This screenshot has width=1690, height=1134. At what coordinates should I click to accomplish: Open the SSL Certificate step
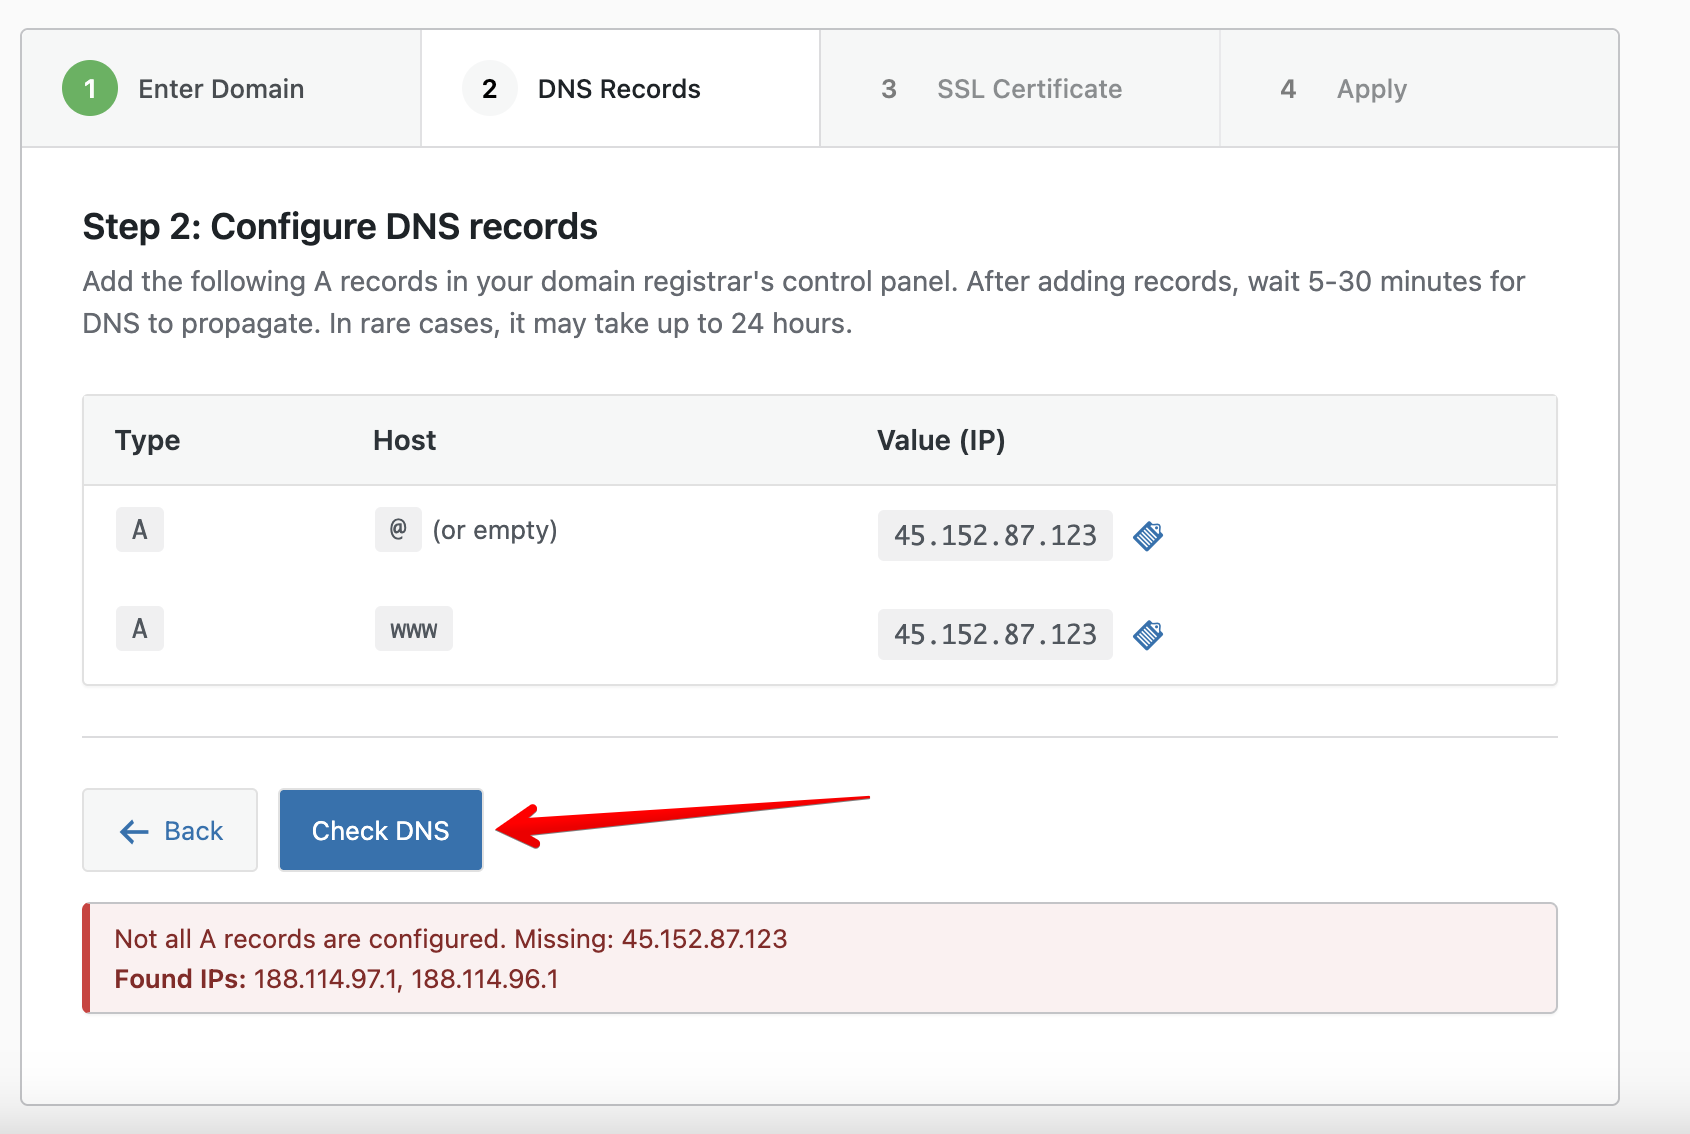tap(1028, 88)
